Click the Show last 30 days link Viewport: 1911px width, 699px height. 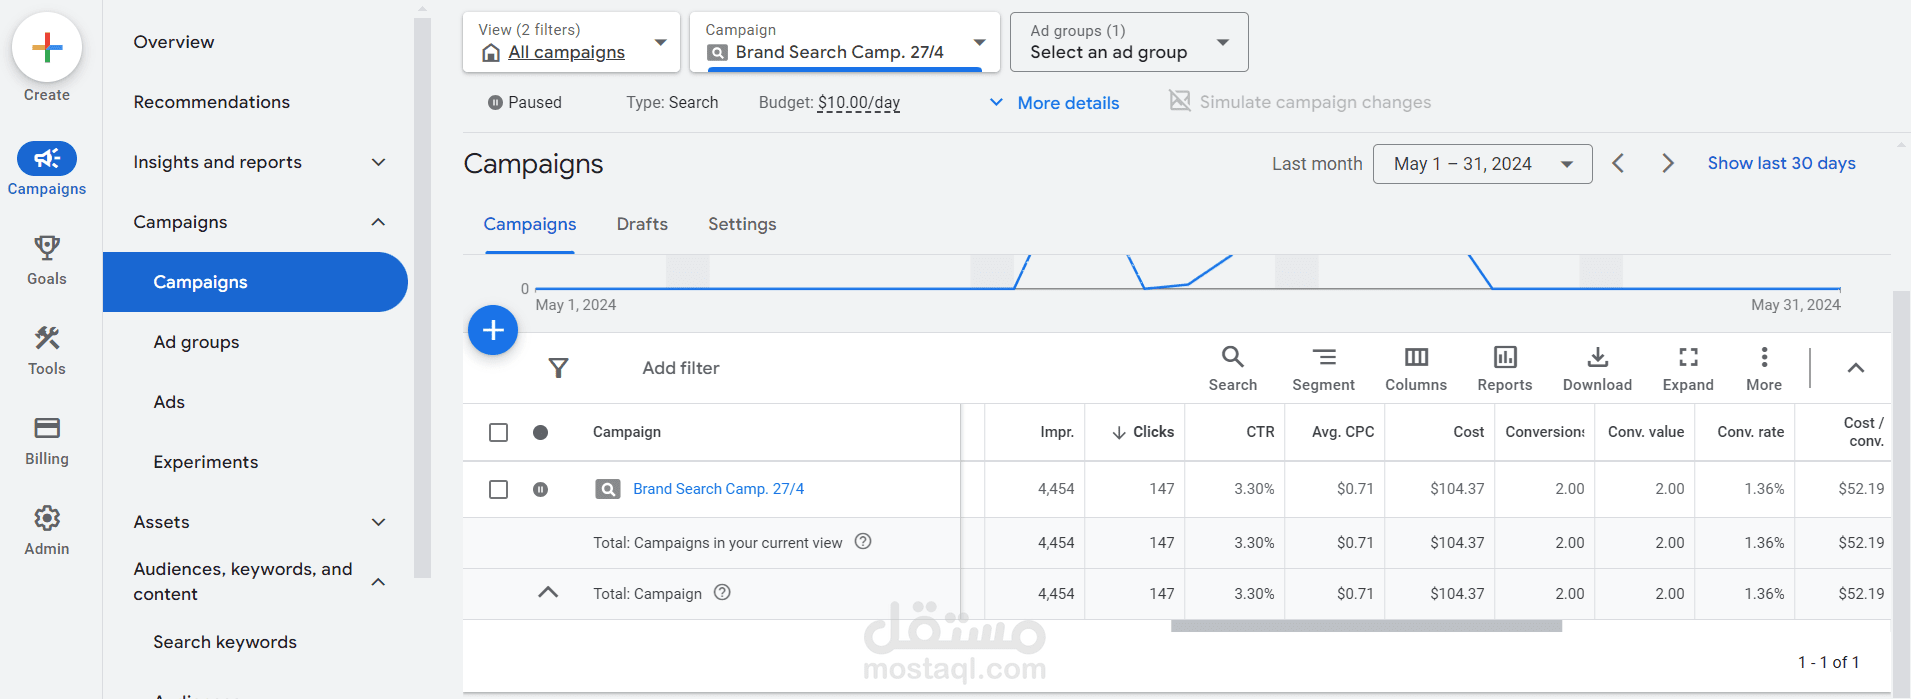coord(1781,163)
